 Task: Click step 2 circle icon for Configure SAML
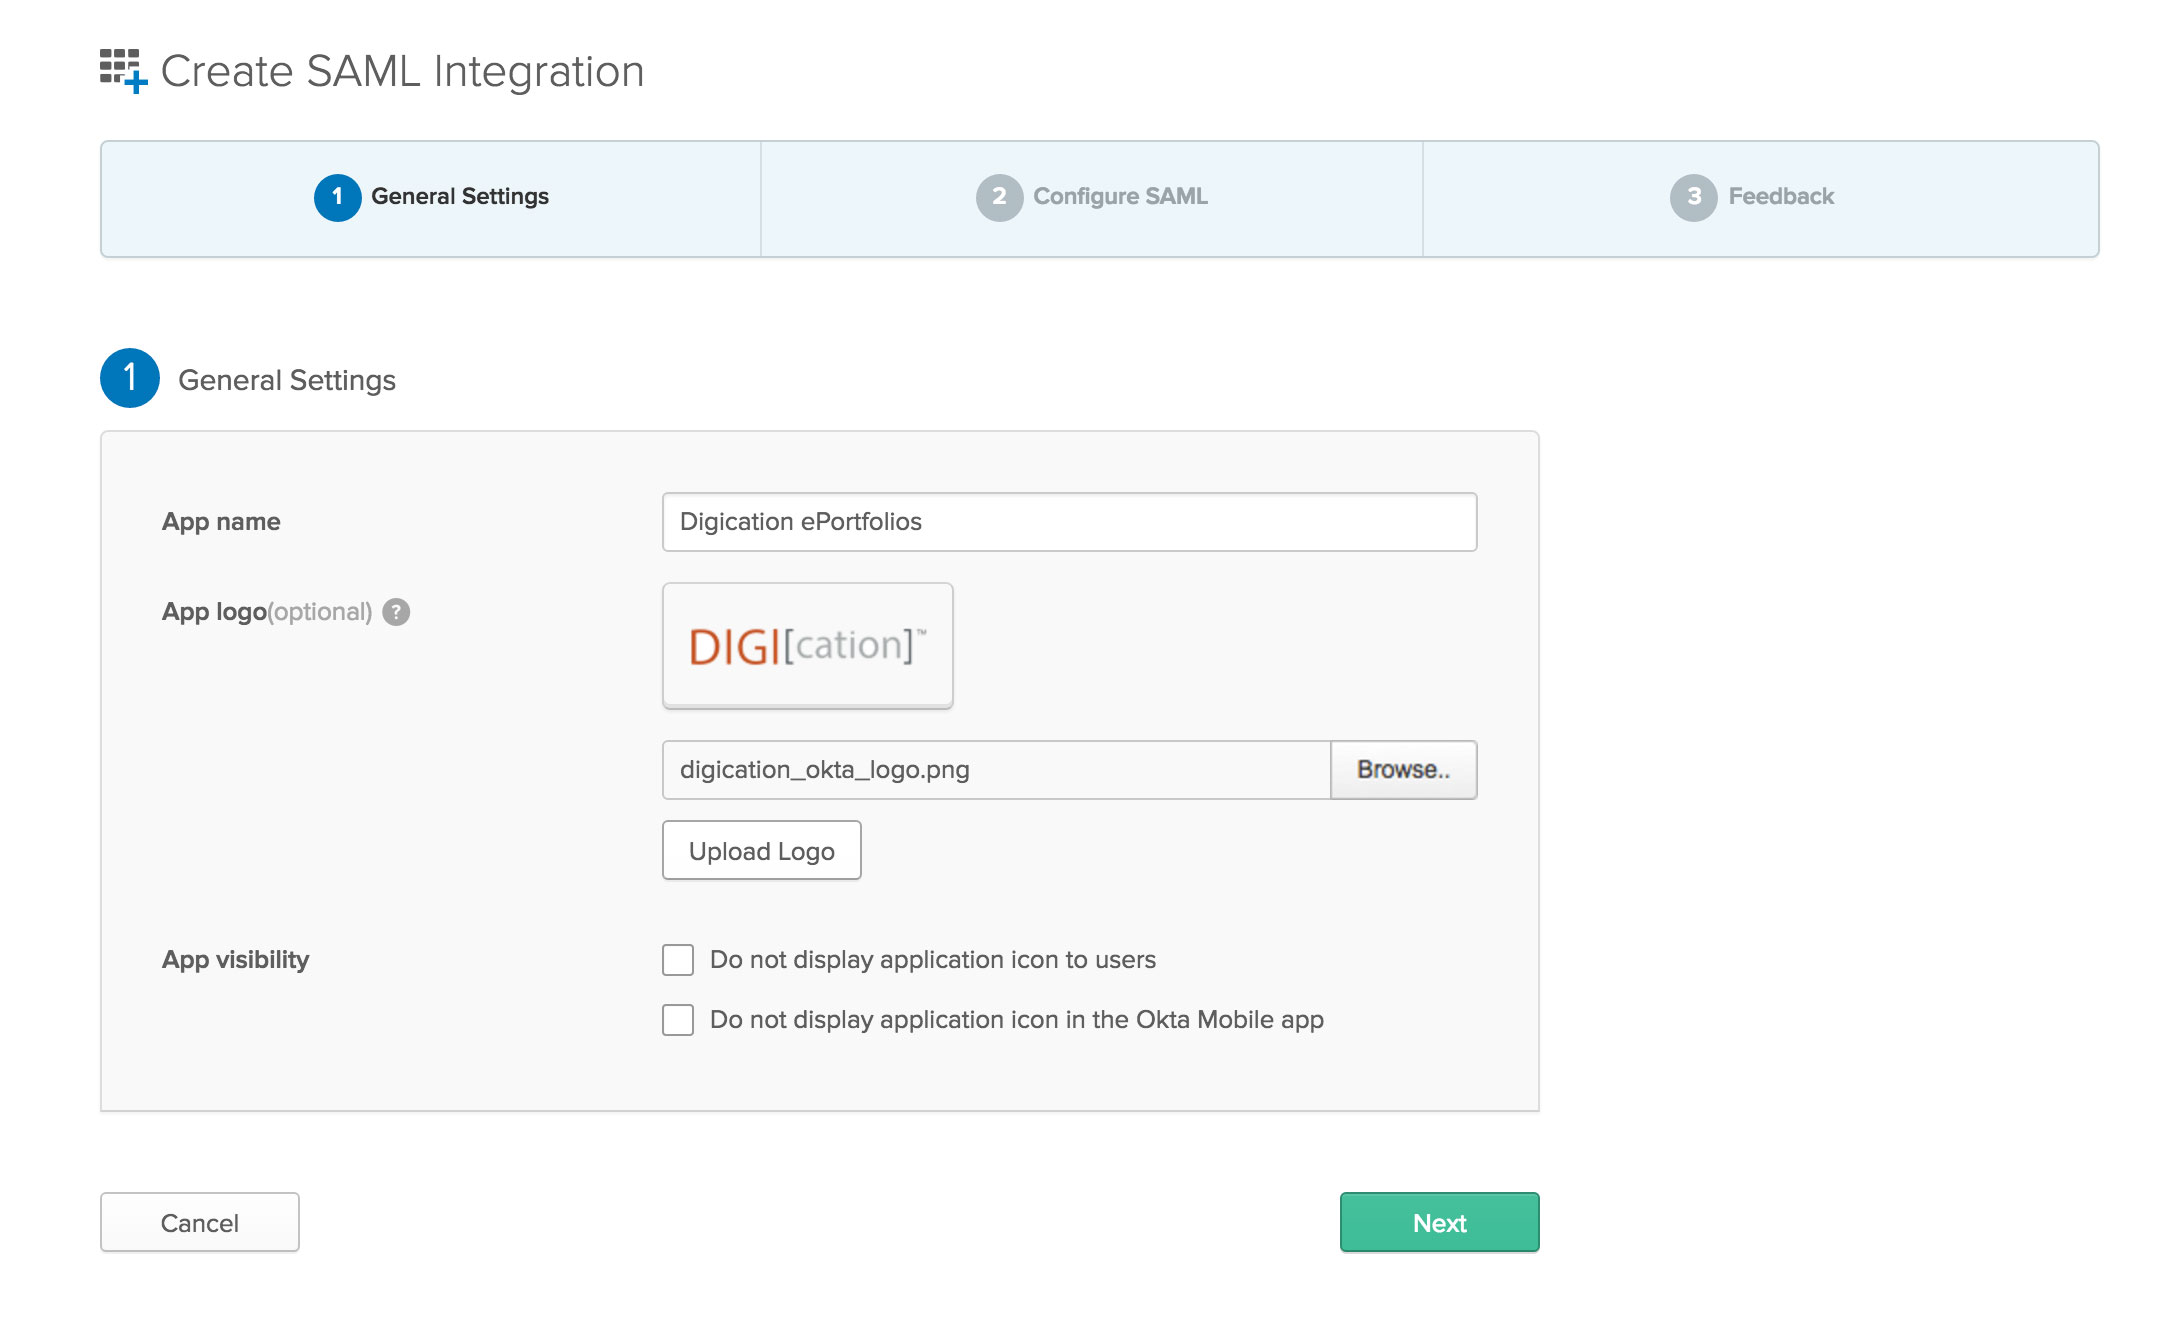[x=999, y=197]
